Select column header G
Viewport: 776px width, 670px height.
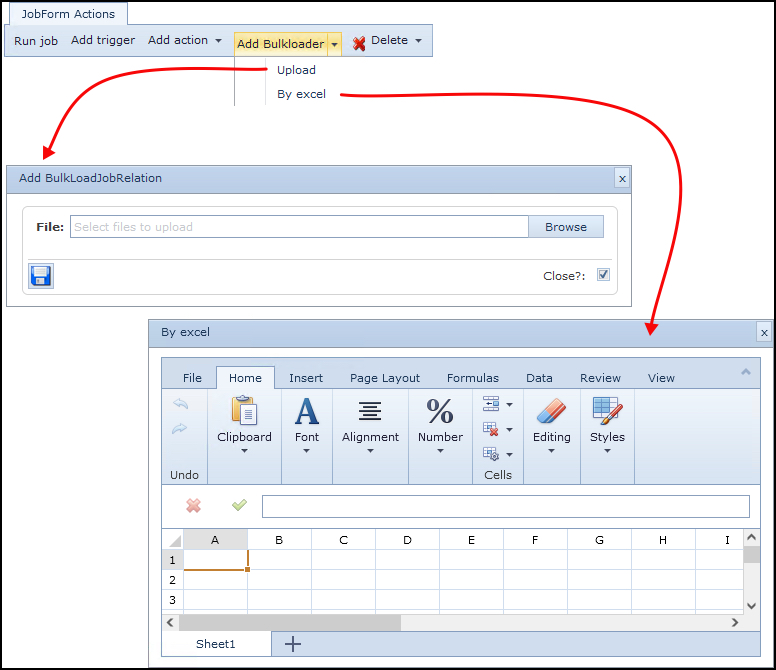599,540
